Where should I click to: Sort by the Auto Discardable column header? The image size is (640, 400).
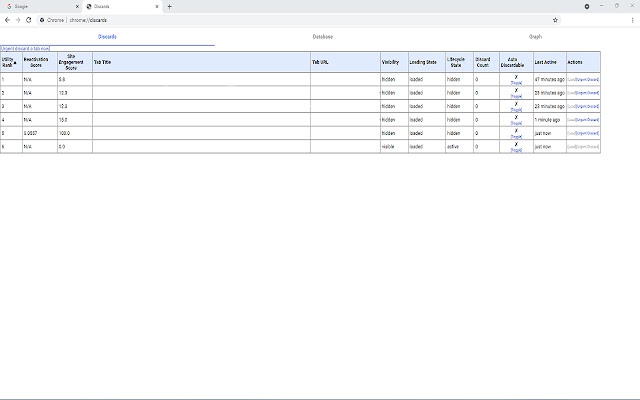[x=516, y=62]
